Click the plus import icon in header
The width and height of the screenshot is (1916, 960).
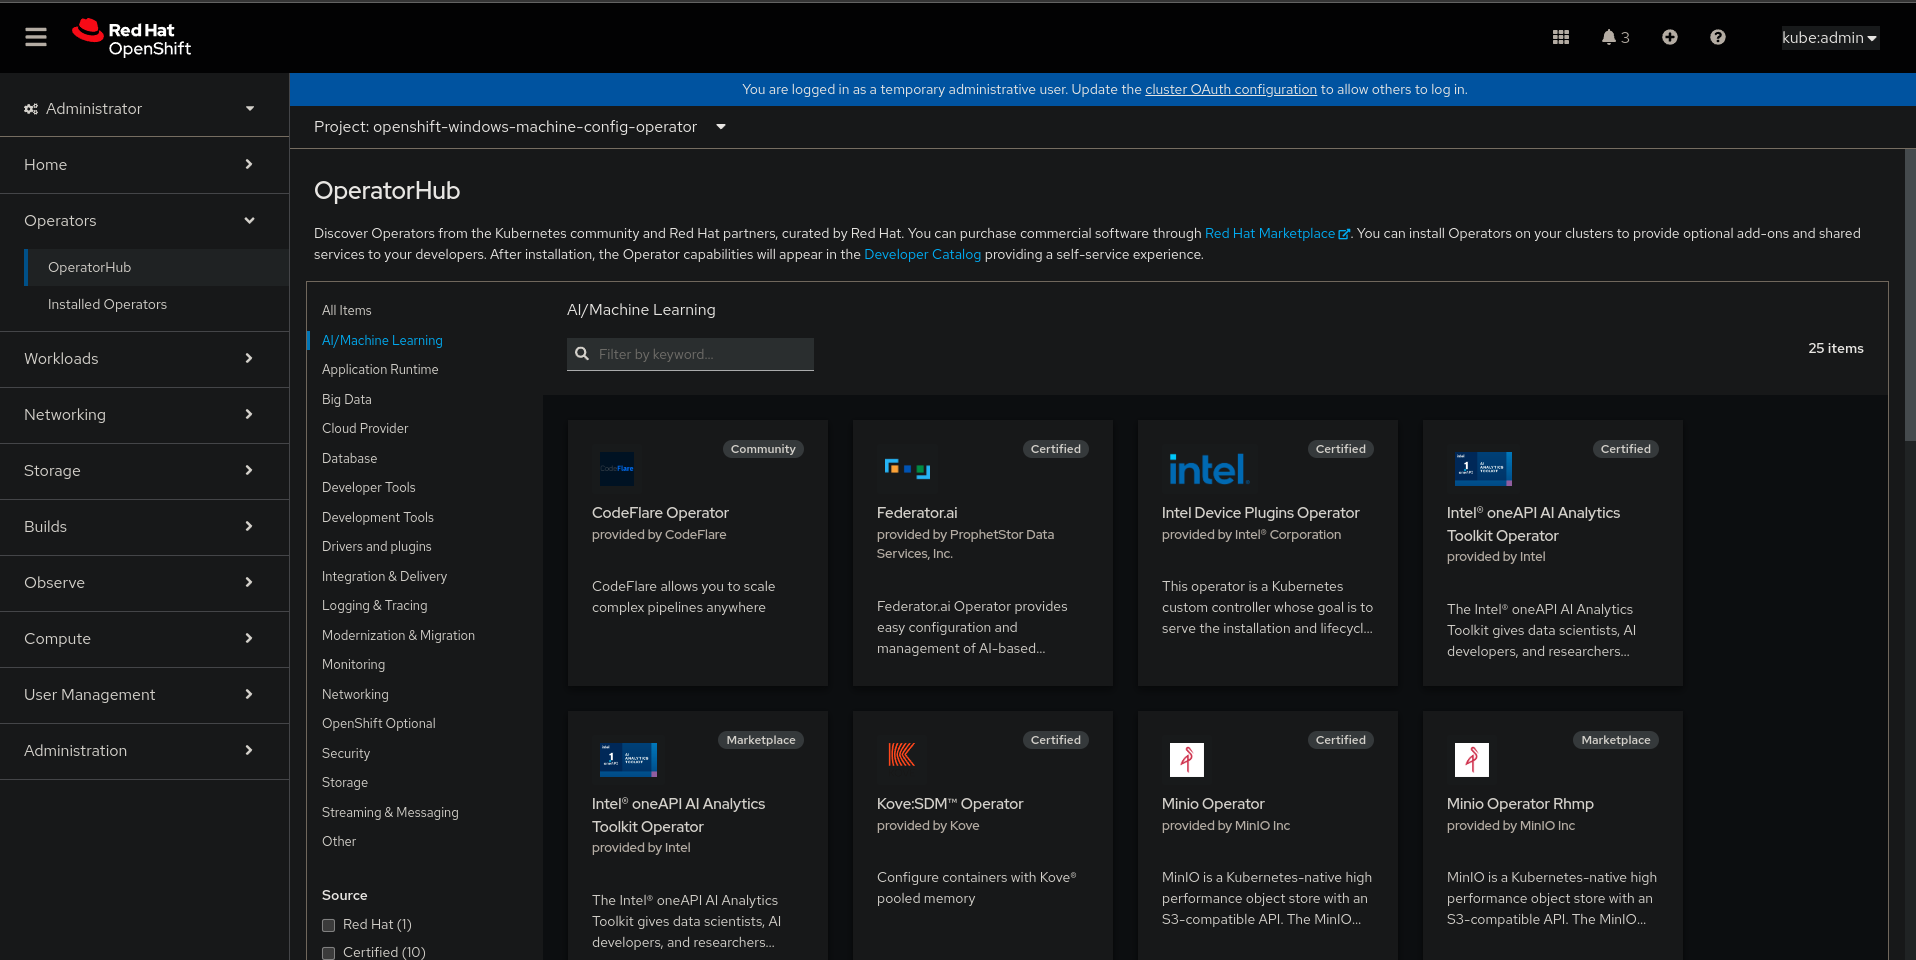pos(1669,37)
